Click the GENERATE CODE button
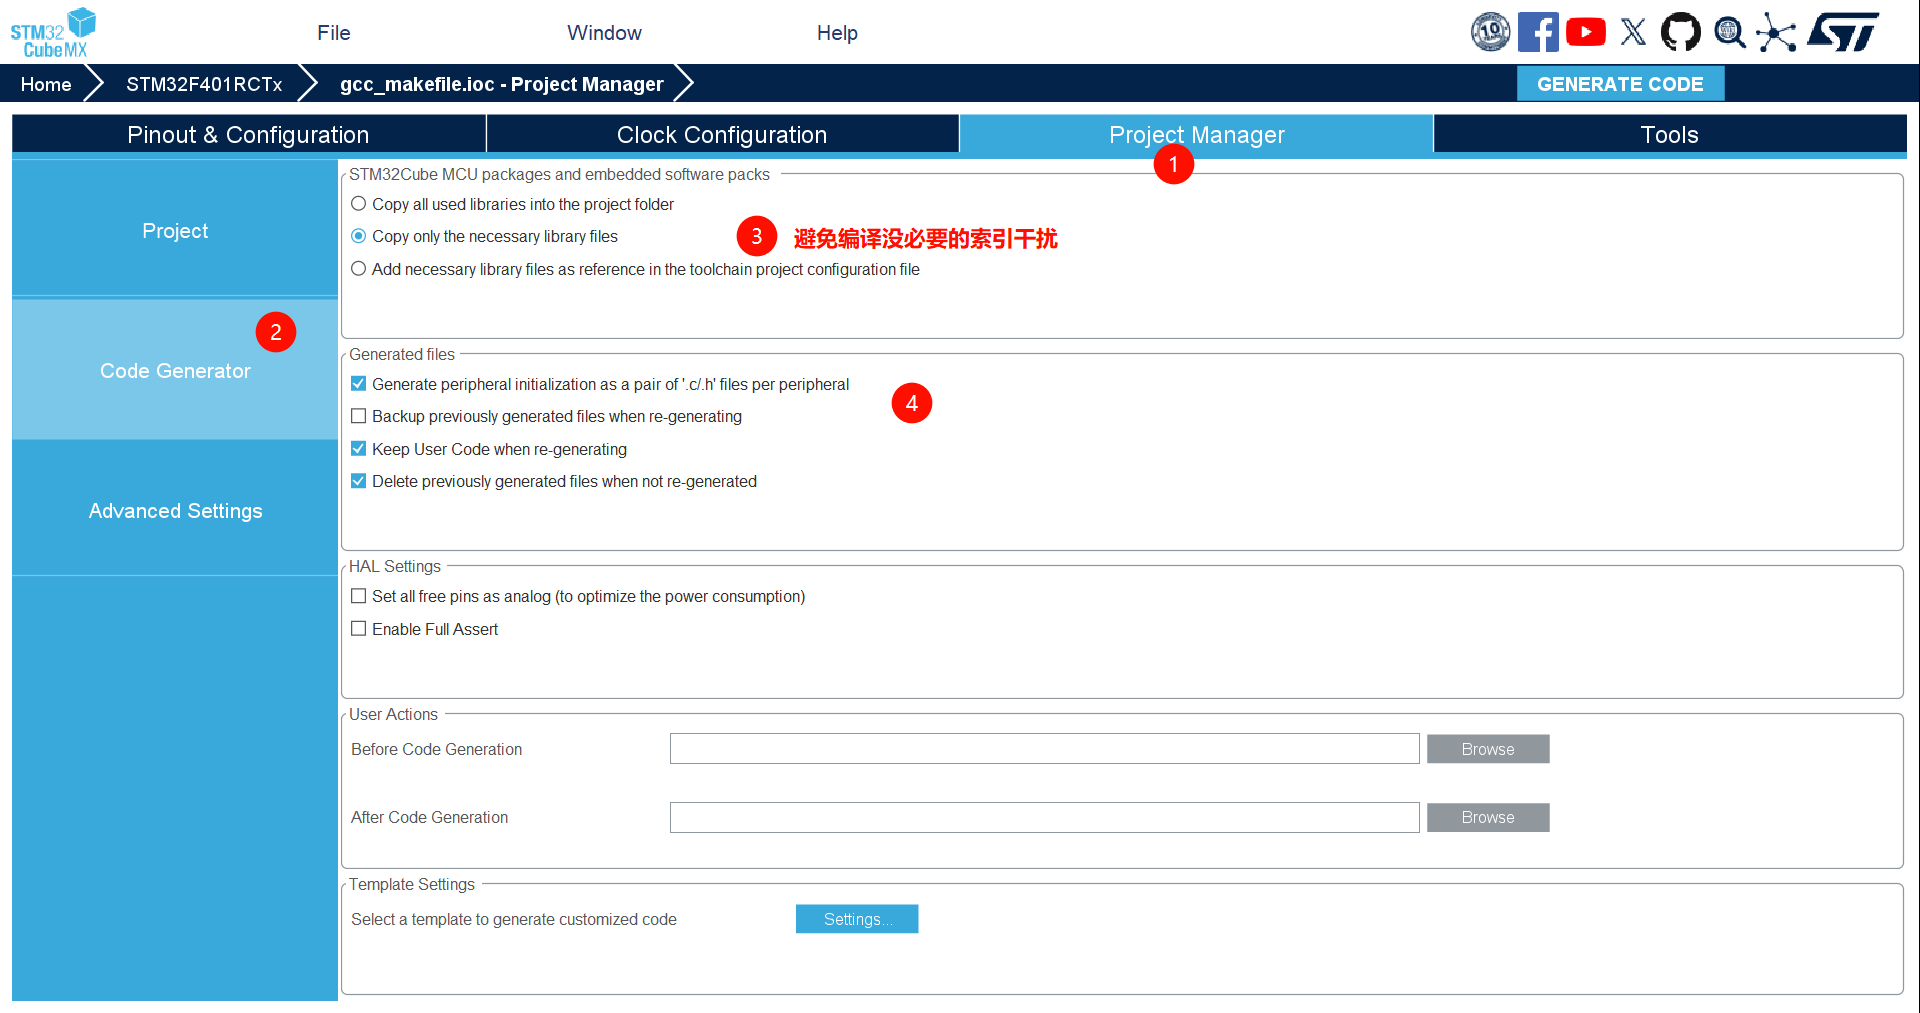Image resolution: width=1920 pixels, height=1013 pixels. [1620, 84]
